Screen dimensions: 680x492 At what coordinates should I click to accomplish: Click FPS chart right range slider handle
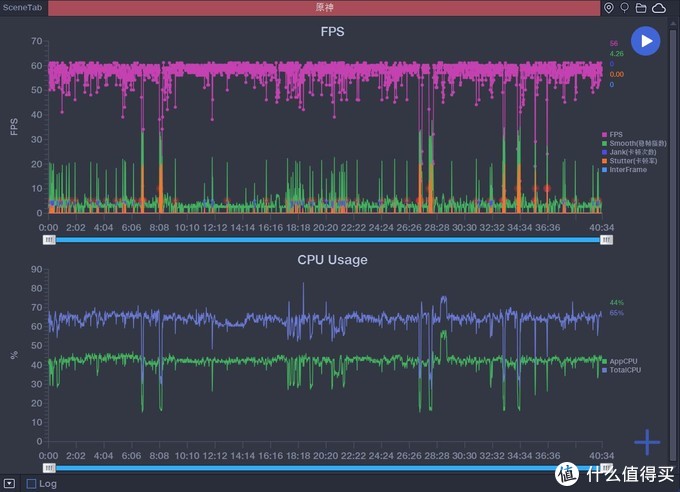pyautogui.click(x=605, y=239)
